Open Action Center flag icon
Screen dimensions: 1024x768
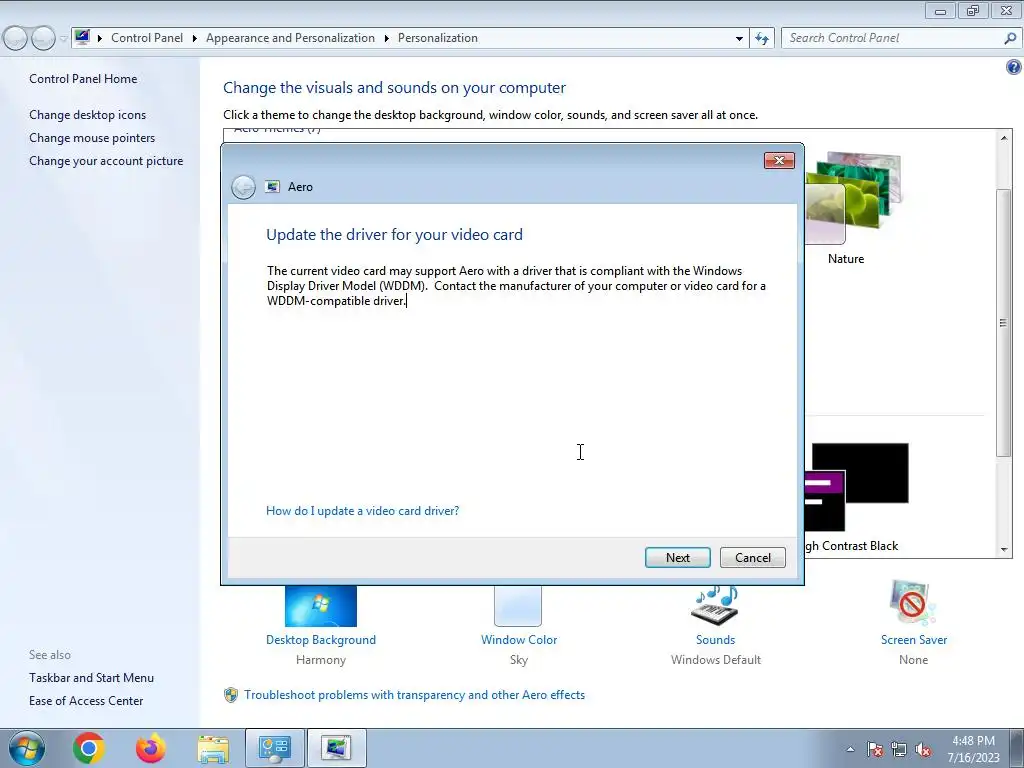[875, 749]
